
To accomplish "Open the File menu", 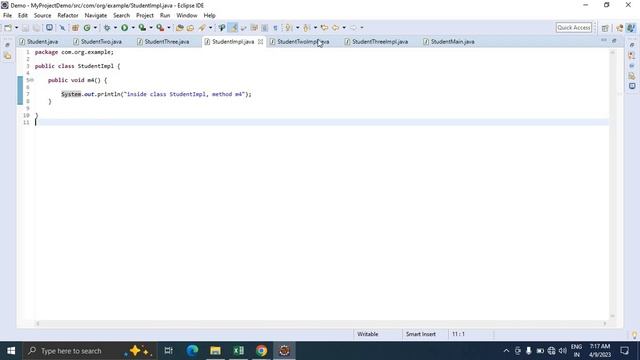I will click(7, 16).
